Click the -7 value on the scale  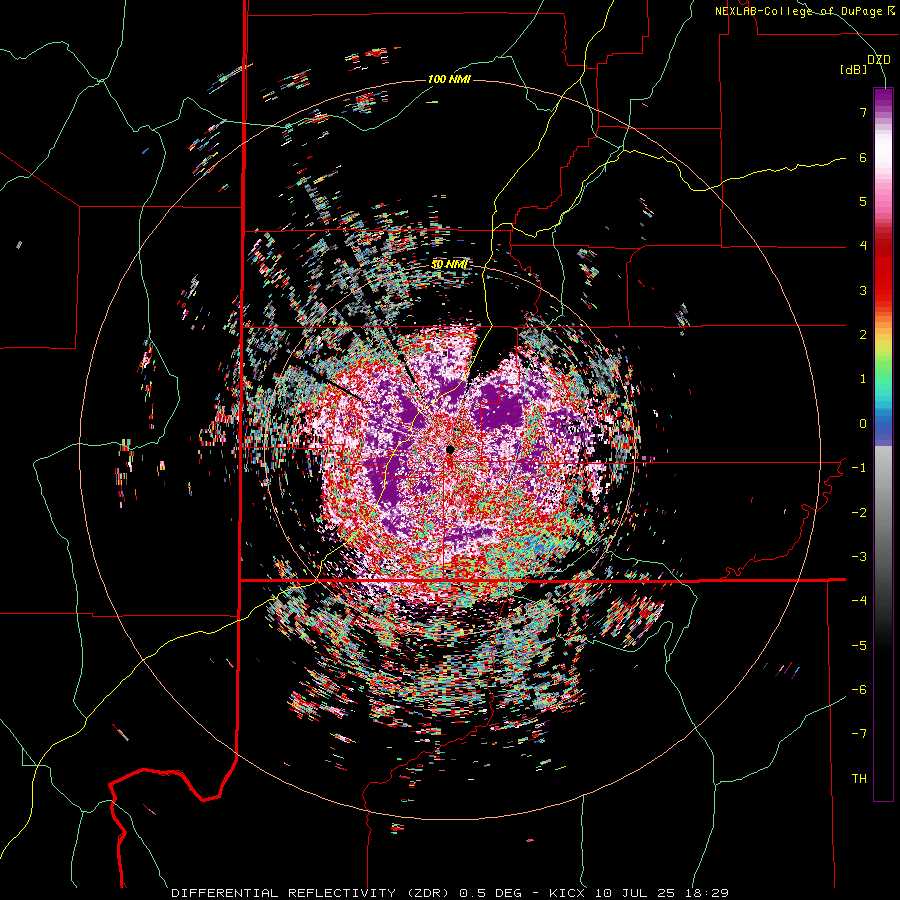click(859, 734)
